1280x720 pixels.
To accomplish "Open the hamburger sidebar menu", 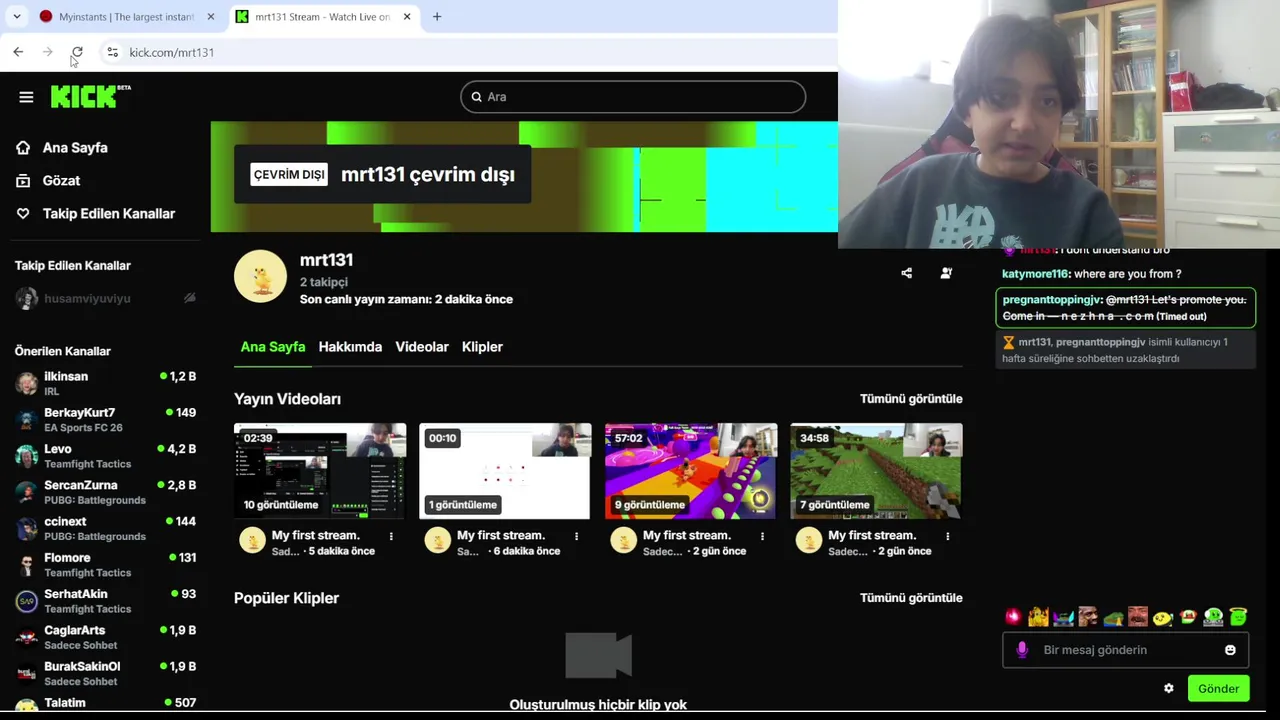I will click(x=26, y=97).
